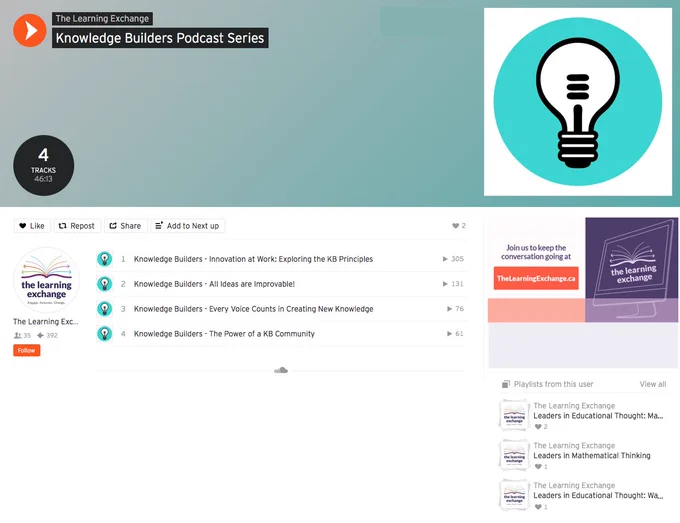This screenshot has height=523, width=680.
Task: Open Leaders in Mathematical Thinking playlist
Action: tap(592, 456)
